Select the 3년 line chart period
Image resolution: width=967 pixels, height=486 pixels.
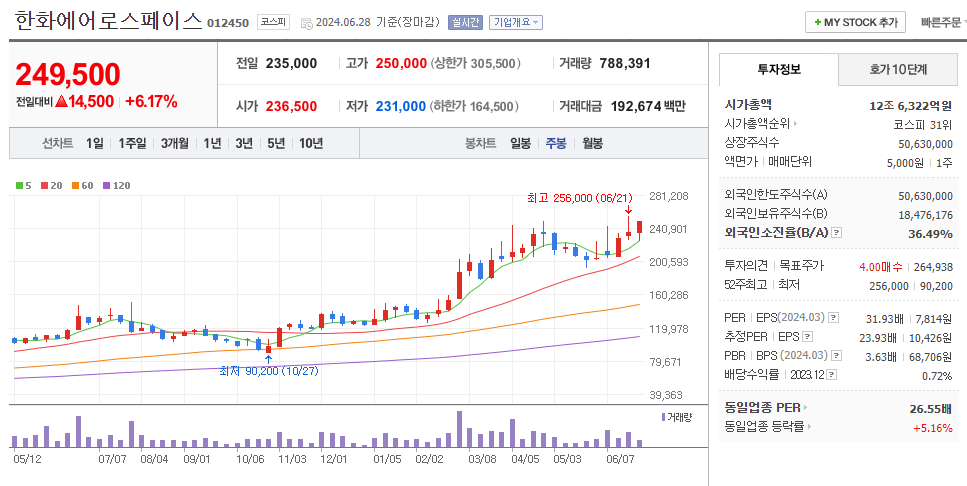tap(244, 143)
